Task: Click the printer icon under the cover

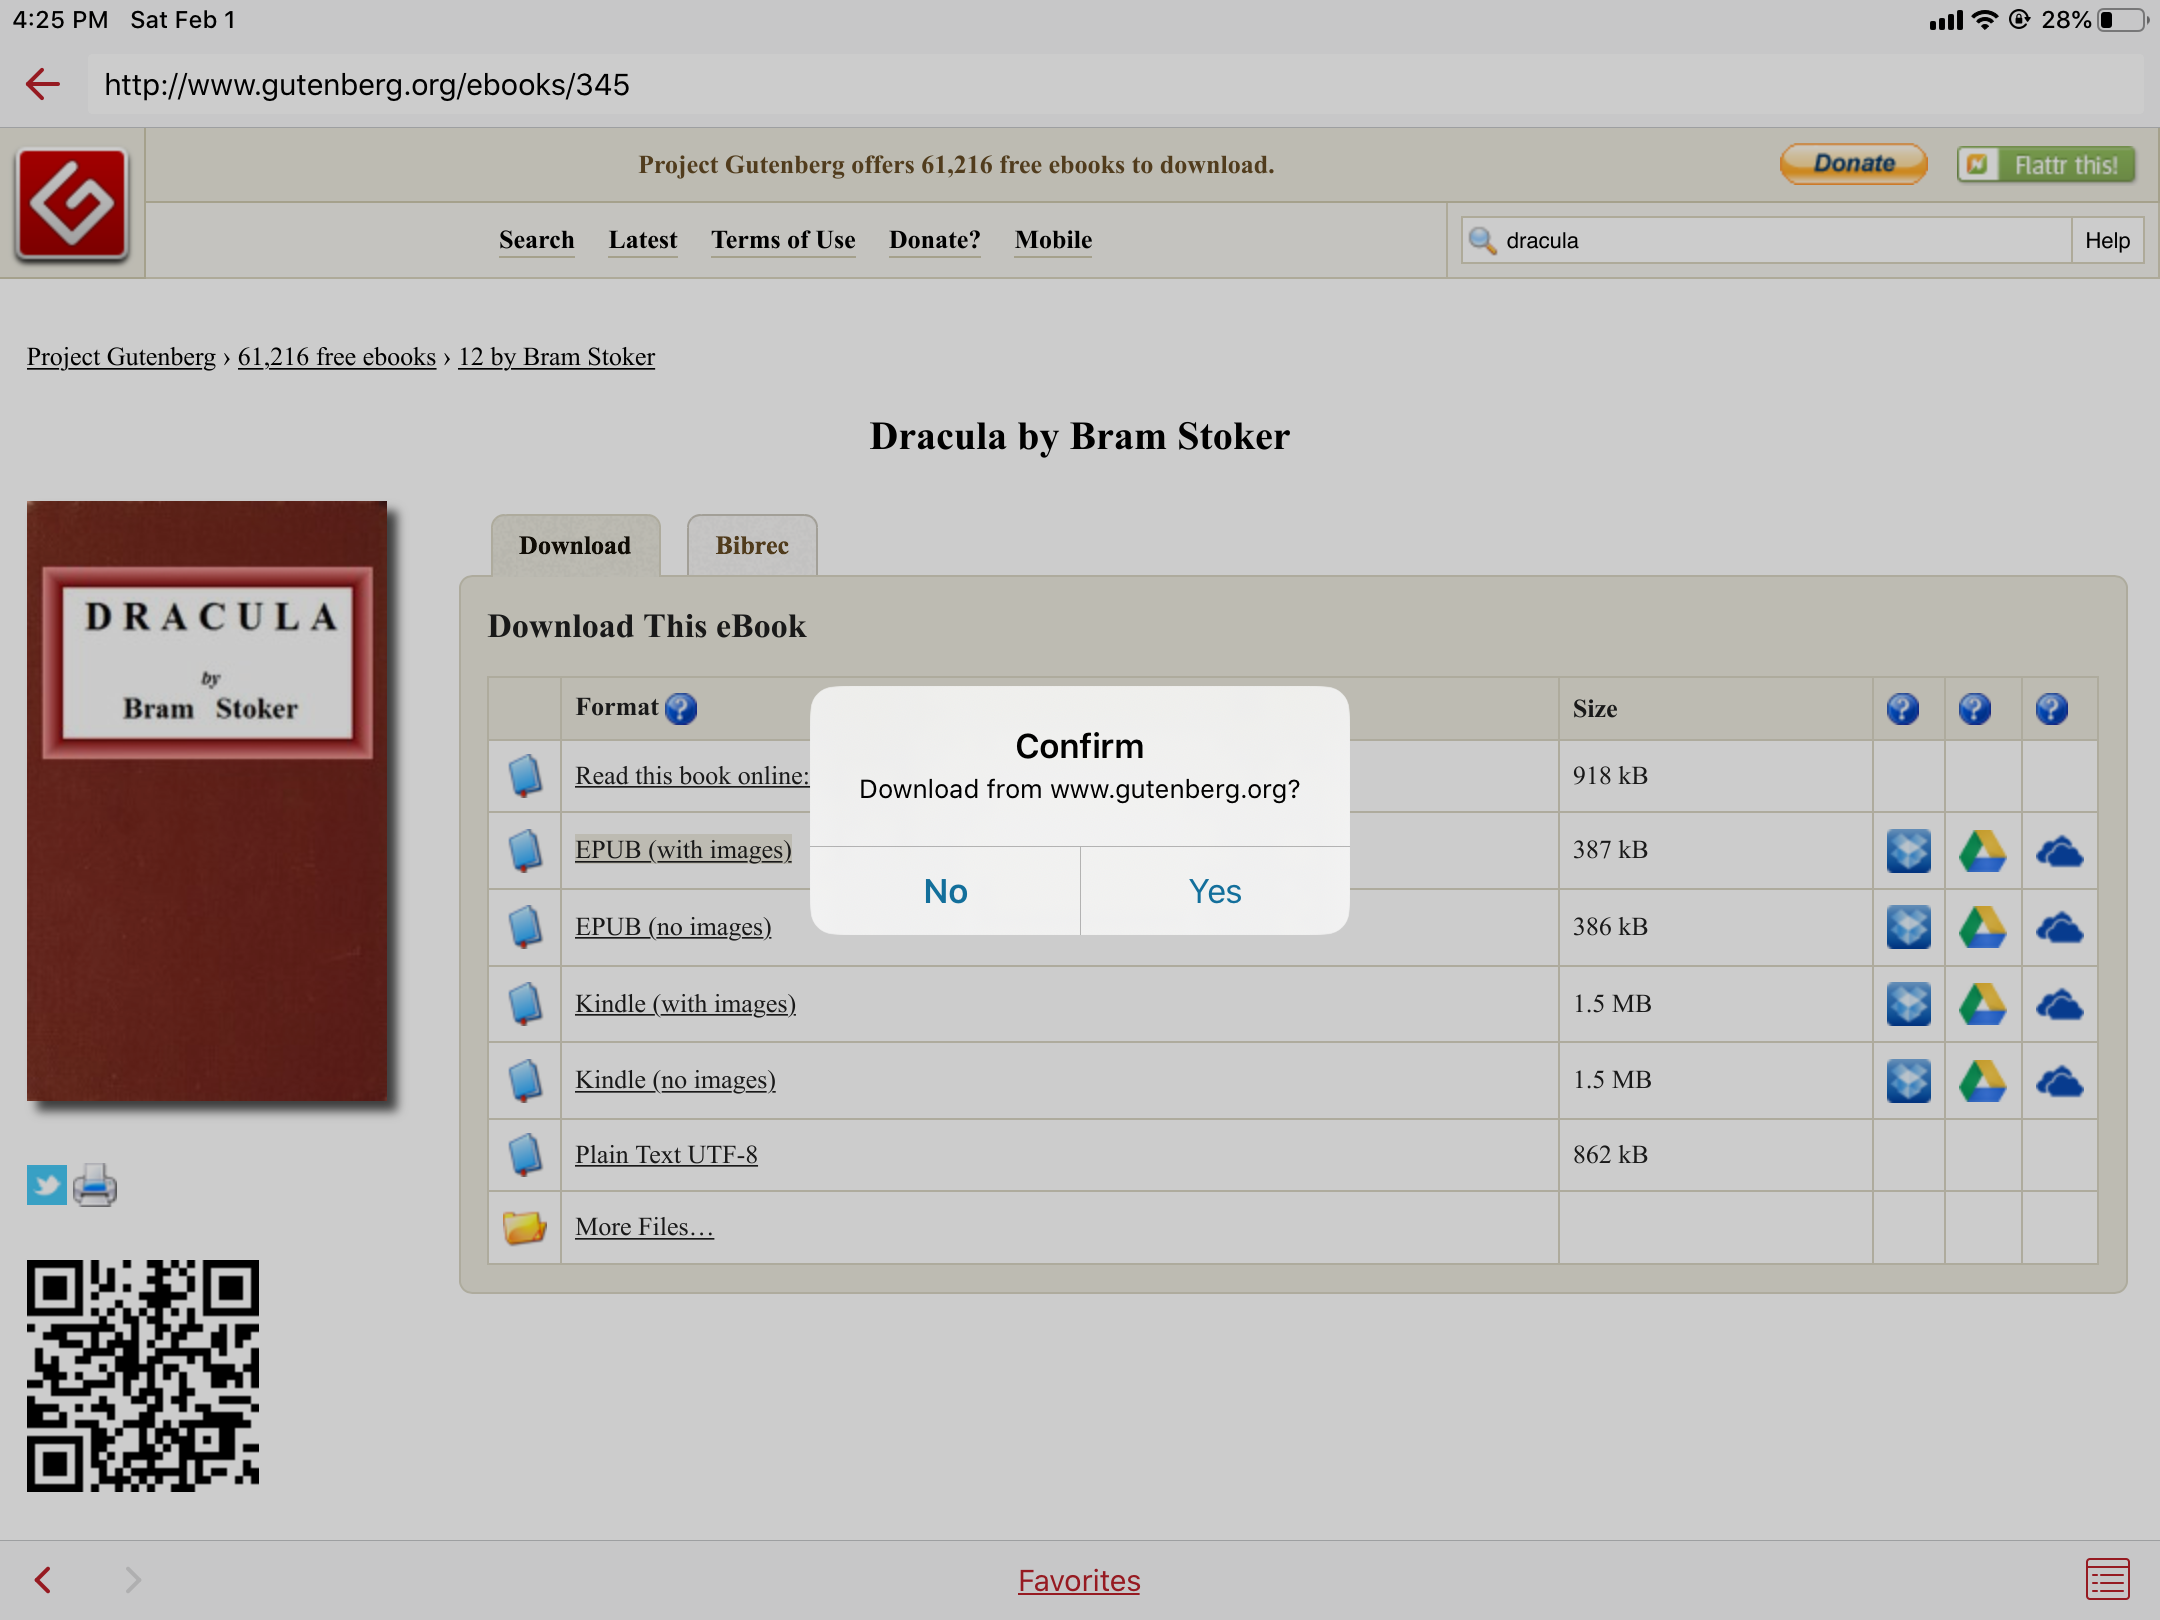Action: (95, 1186)
